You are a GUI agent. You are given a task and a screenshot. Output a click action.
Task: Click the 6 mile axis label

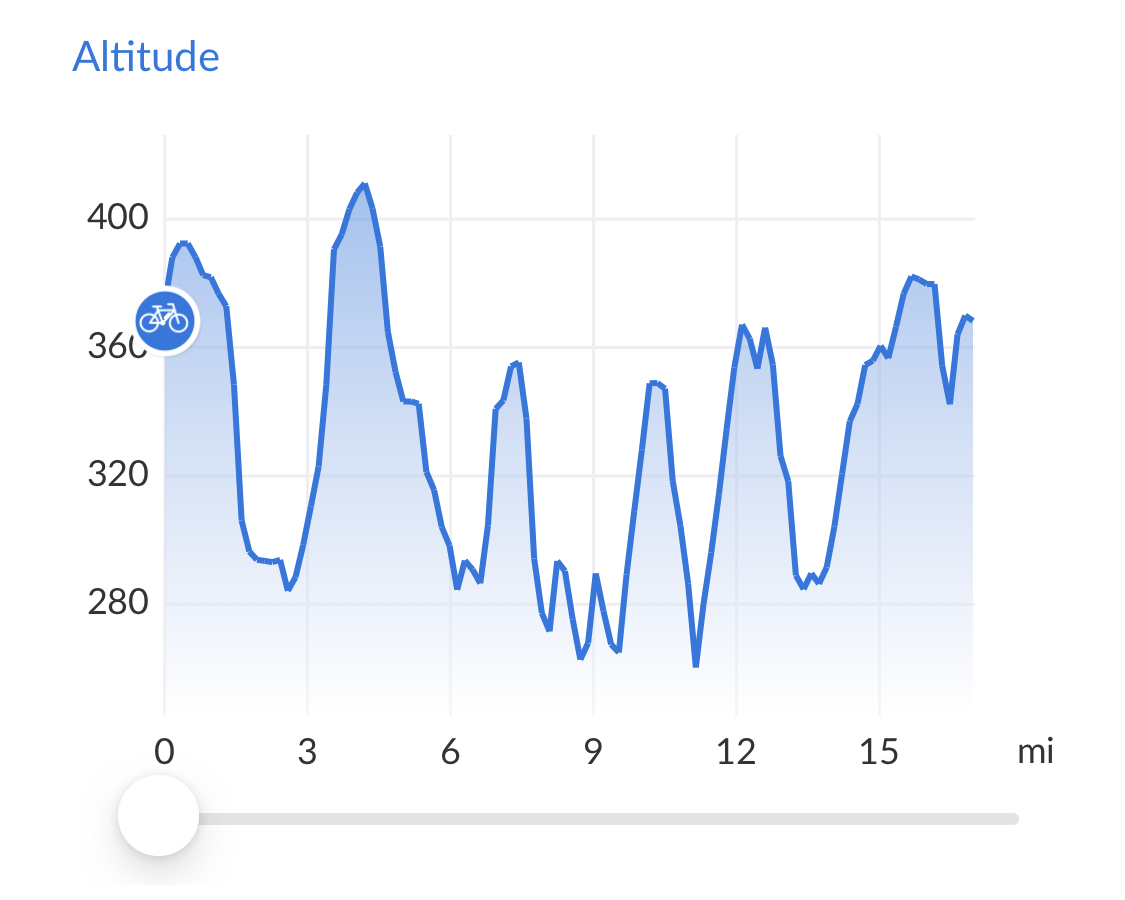(450, 752)
